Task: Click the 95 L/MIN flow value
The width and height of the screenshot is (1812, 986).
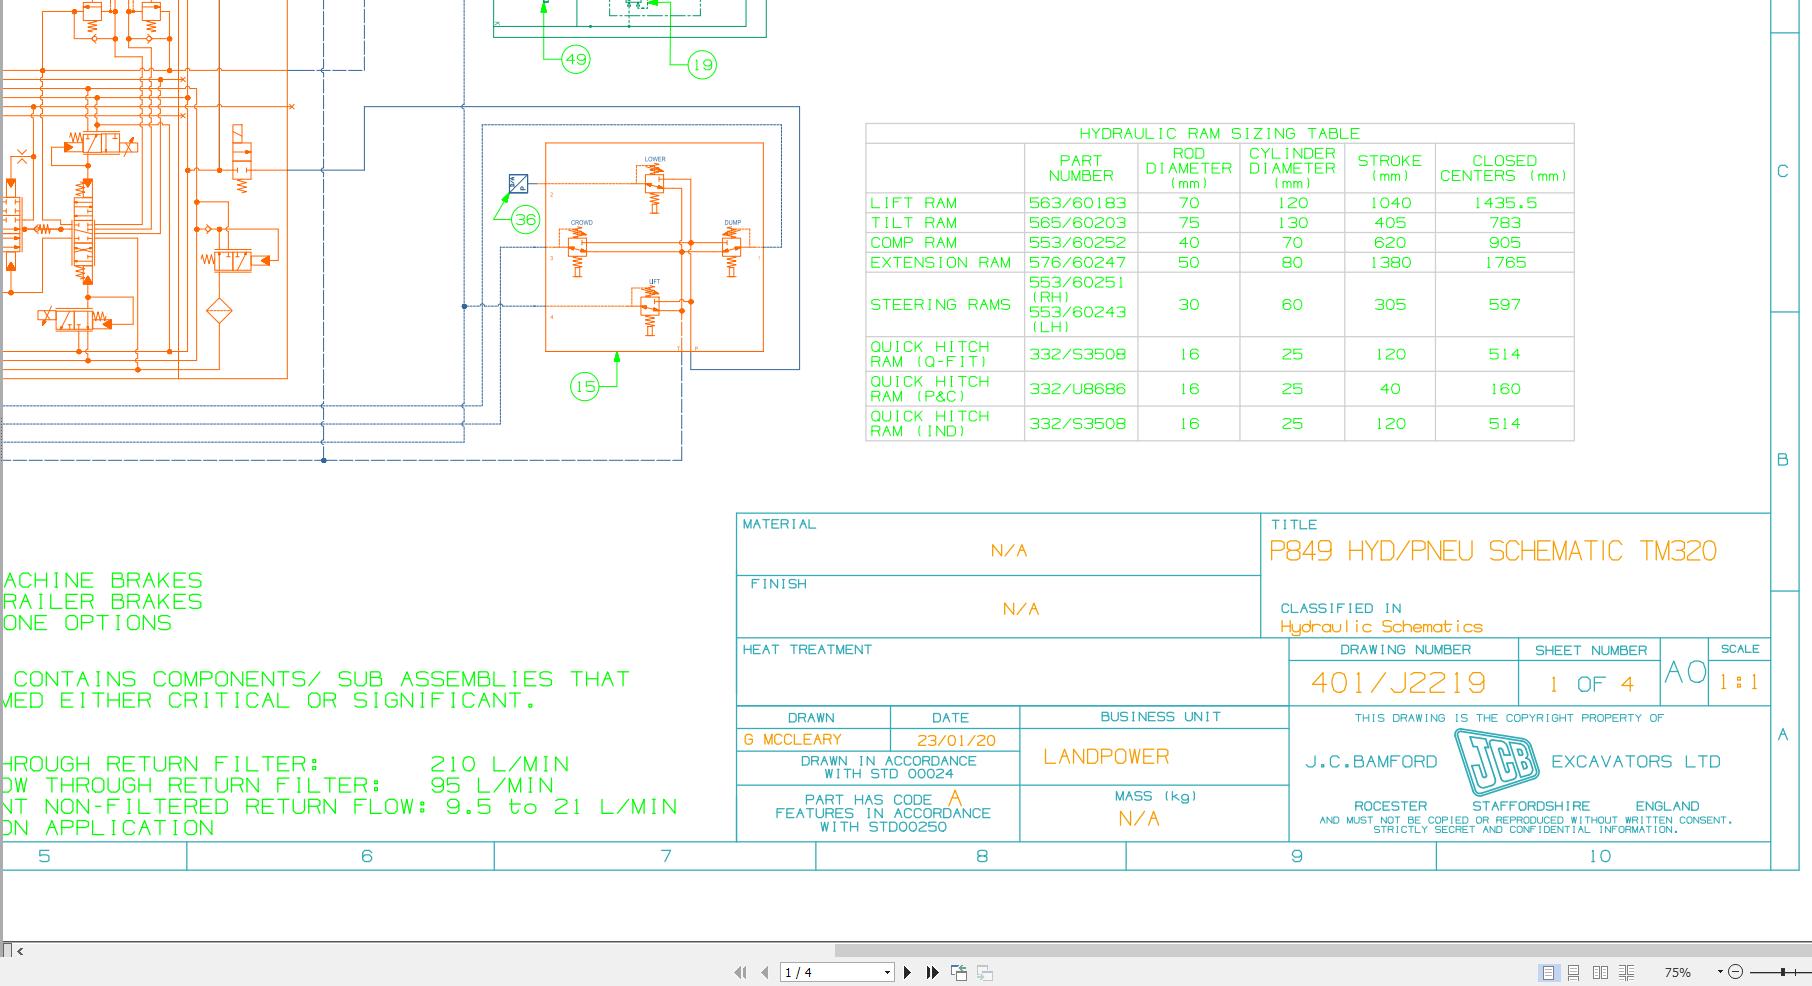Action: point(492,786)
